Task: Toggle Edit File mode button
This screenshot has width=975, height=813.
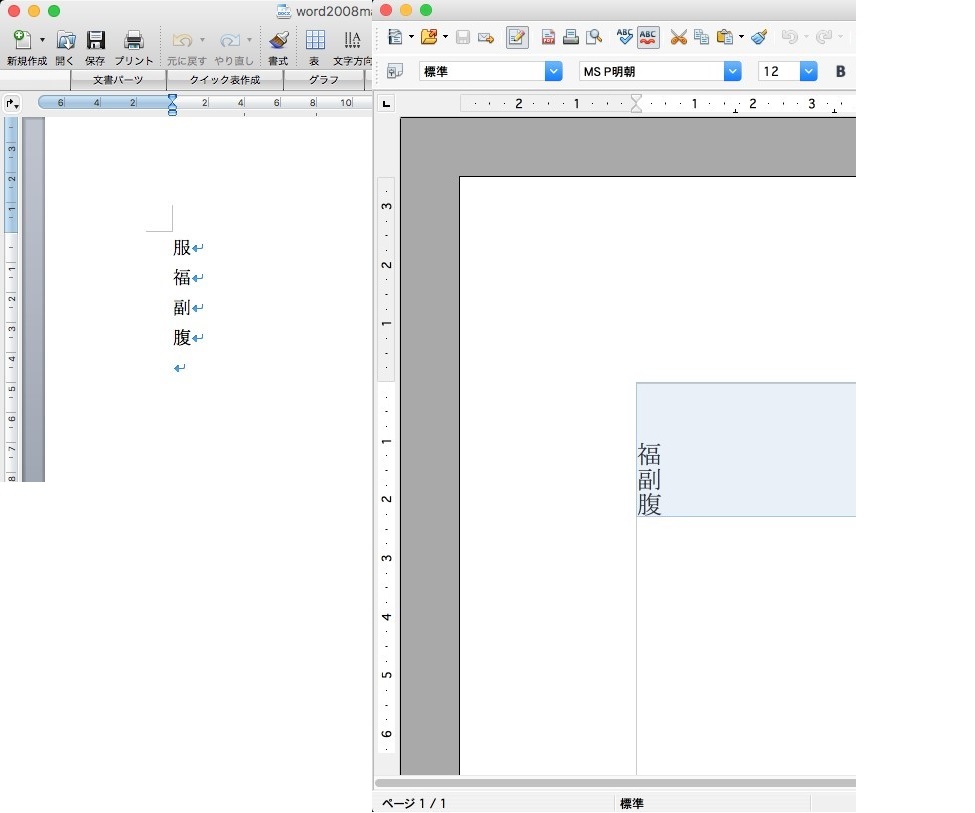Action: click(x=517, y=38)
